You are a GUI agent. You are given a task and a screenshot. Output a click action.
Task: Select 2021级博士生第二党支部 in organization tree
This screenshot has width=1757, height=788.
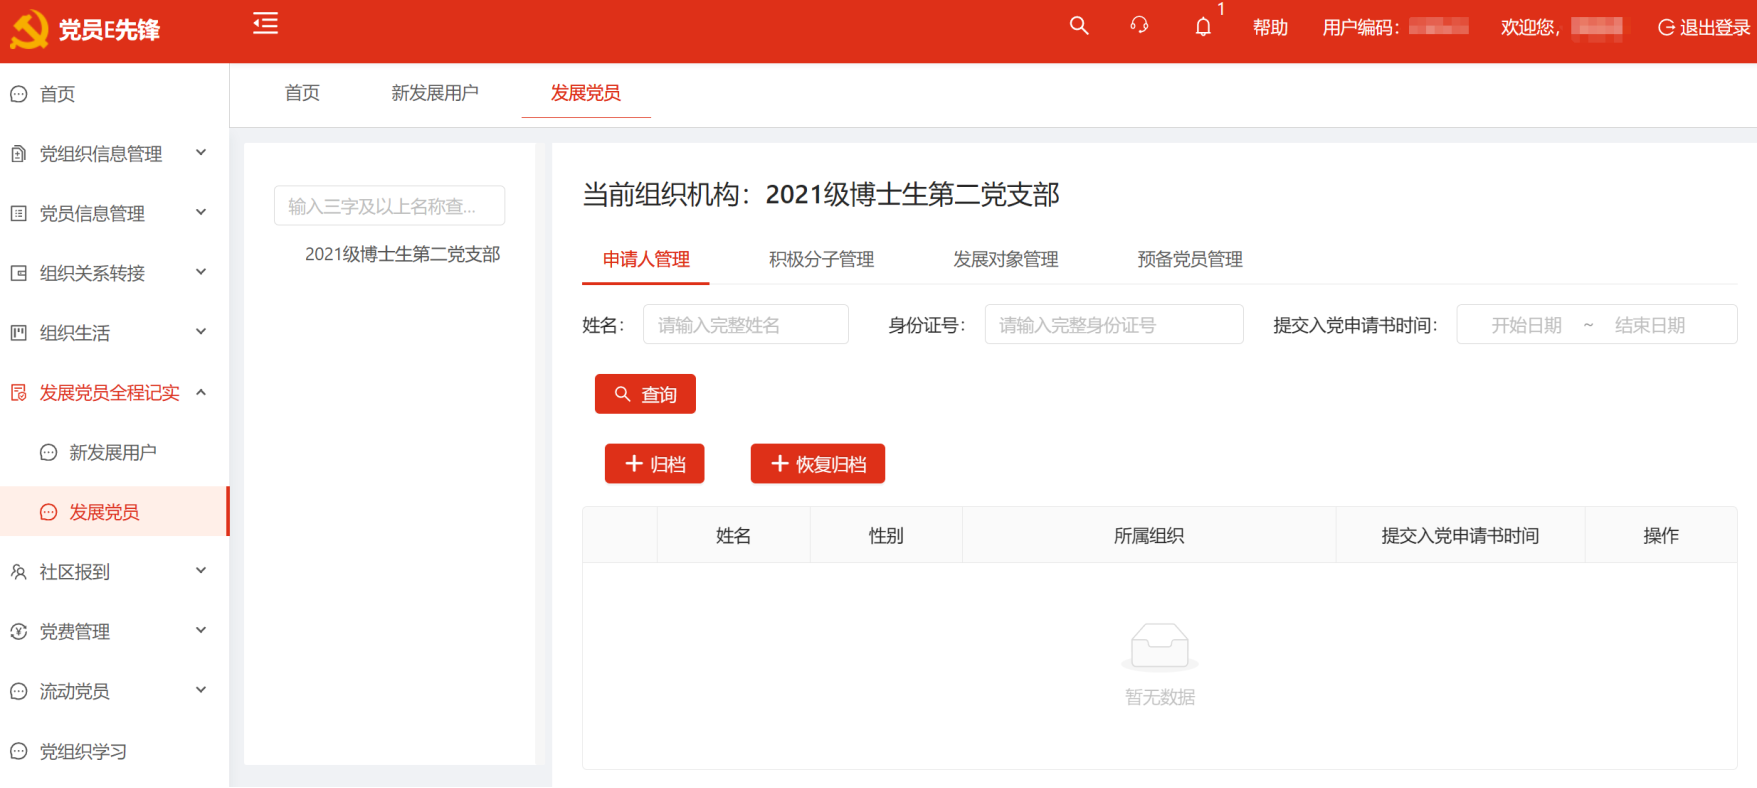point(402,254)
